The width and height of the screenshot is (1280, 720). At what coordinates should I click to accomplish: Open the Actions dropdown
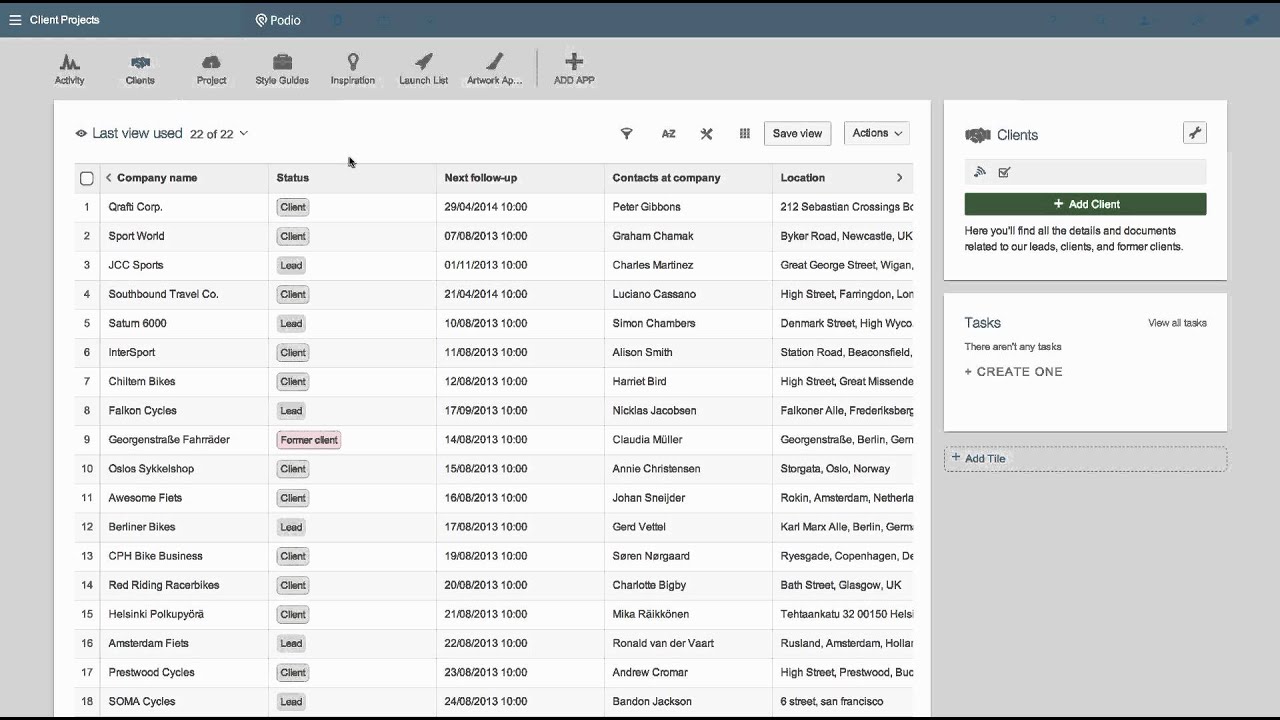[x=876, y=133]
